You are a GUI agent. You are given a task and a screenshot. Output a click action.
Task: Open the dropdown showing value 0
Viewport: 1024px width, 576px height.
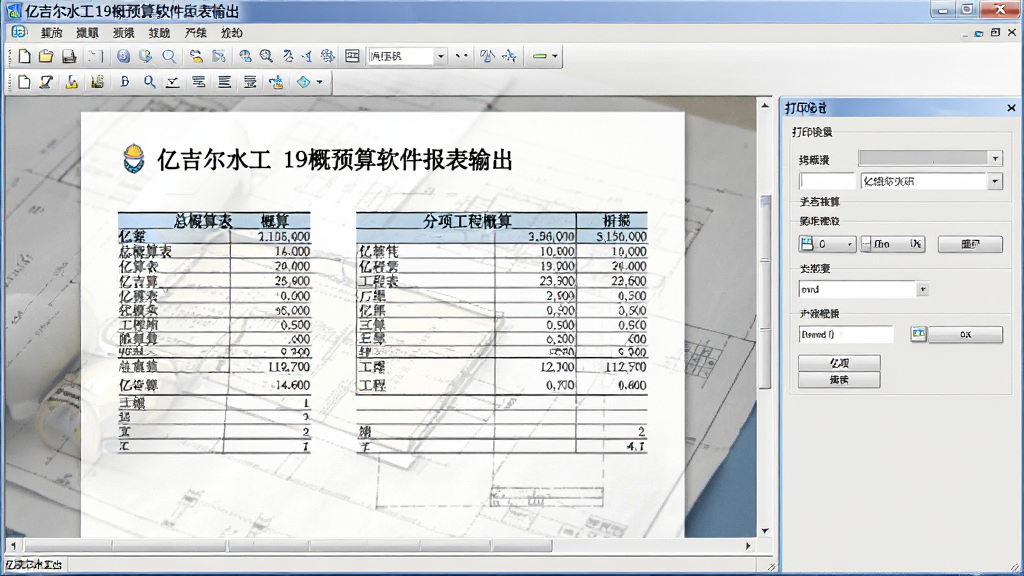[x=827, y=244]
